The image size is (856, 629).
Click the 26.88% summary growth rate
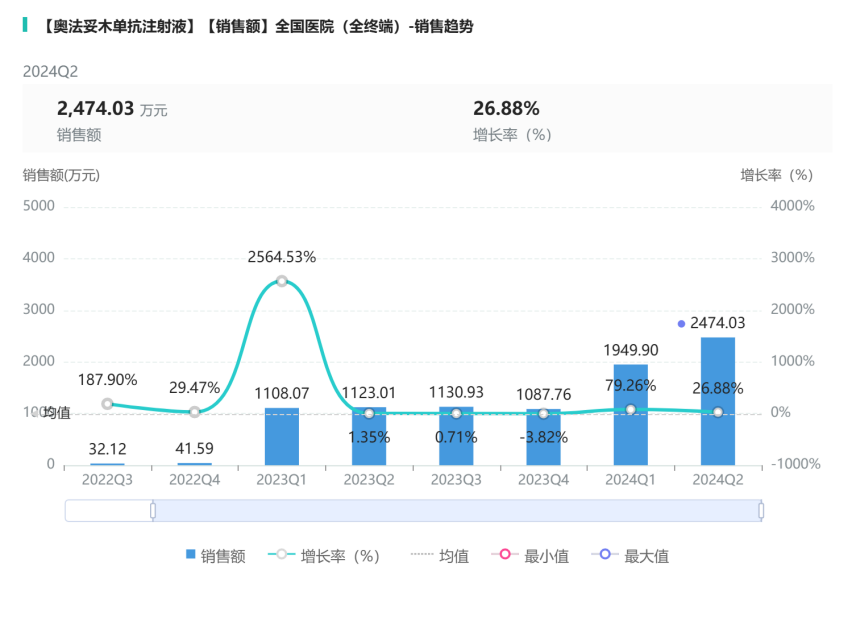tap(506, 109)
